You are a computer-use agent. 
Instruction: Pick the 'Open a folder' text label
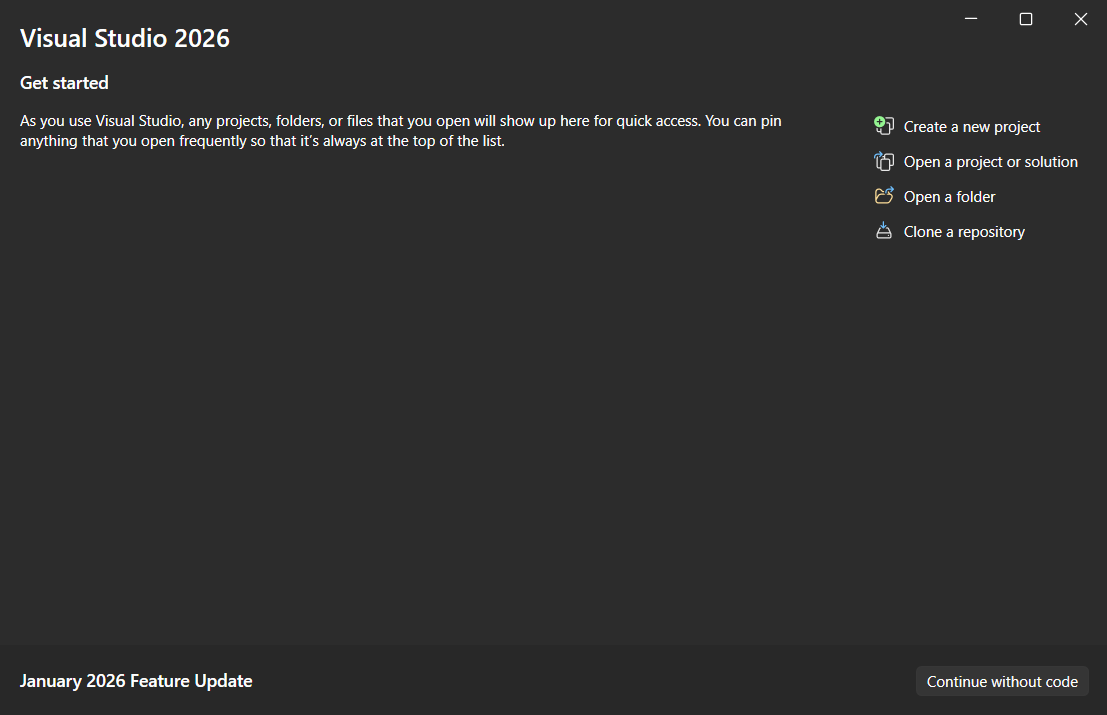949,197
